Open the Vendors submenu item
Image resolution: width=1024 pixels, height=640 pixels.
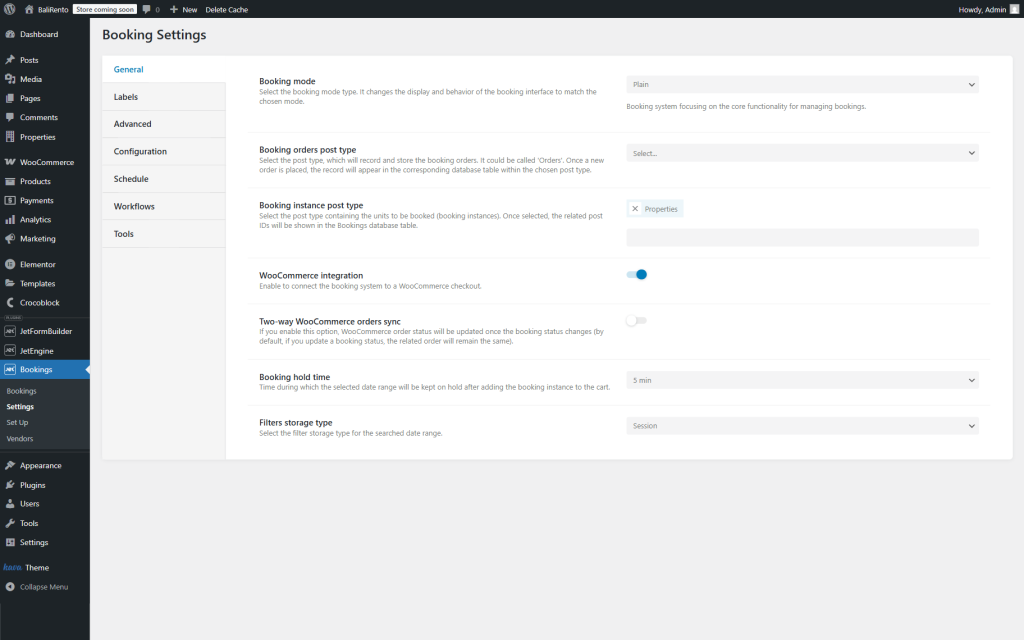(20, 438)
